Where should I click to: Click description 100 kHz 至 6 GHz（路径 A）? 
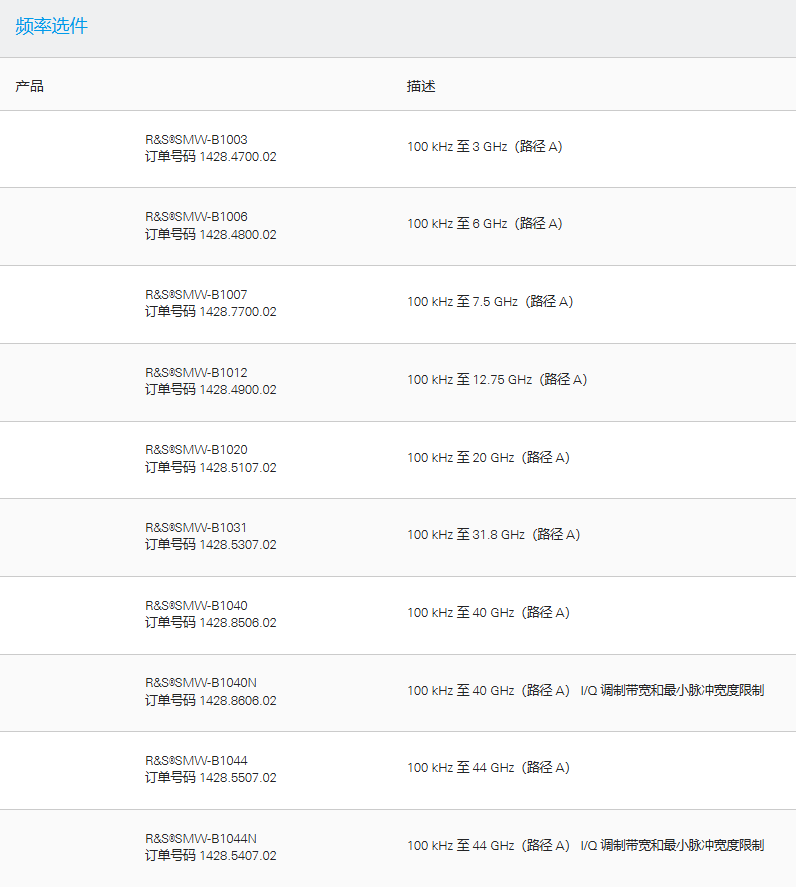click(x=485, y=223)
